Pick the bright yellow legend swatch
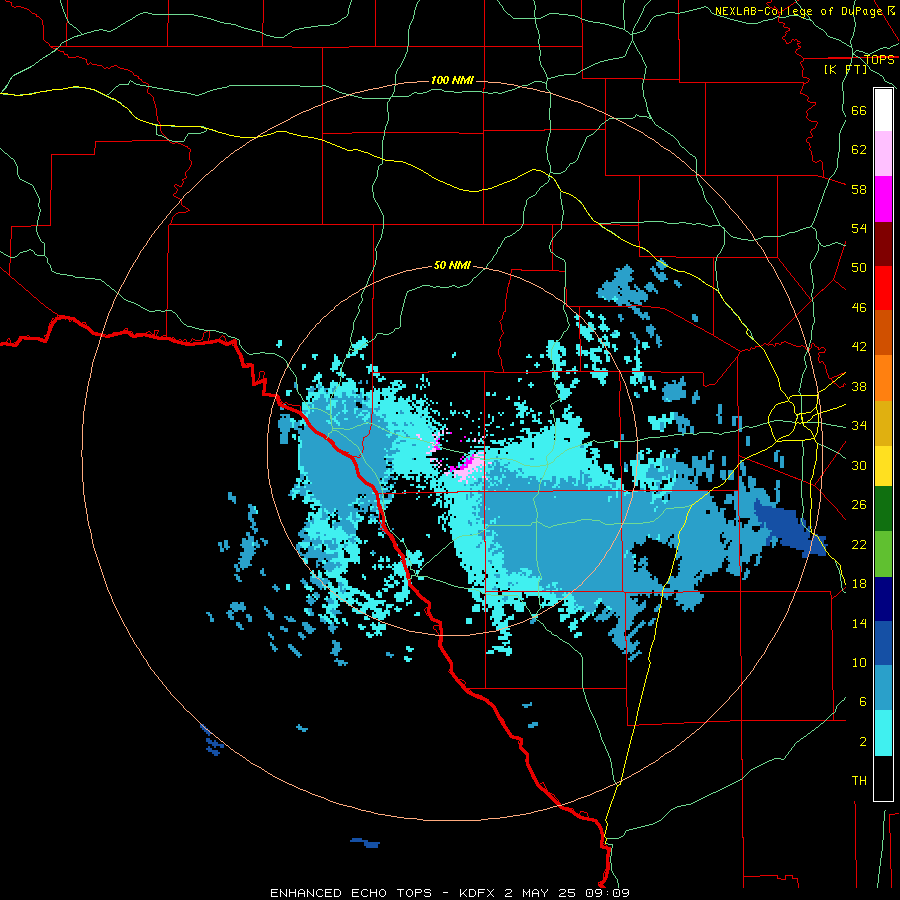The height and width of the screenshot is (900, 900). point(883,466)
